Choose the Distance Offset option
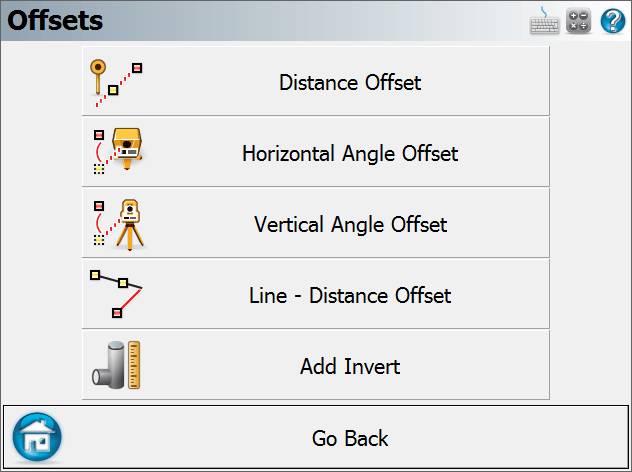This screenshot has height=472, width=632. pos(316,81)
